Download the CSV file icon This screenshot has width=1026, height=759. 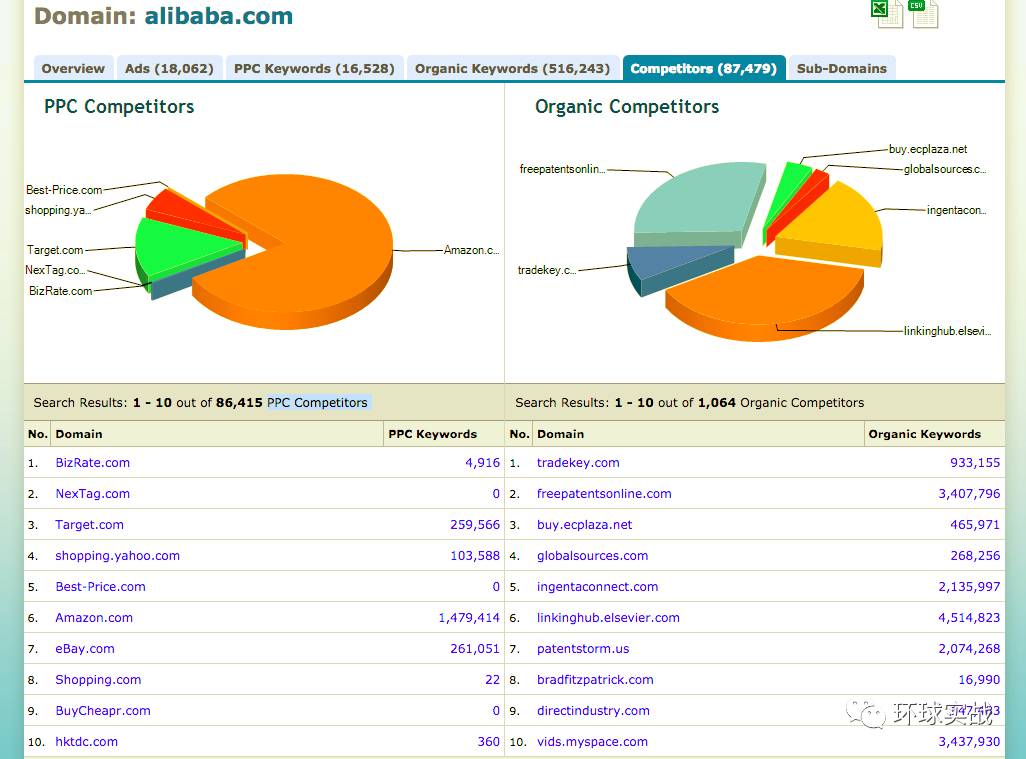point(923,13)
